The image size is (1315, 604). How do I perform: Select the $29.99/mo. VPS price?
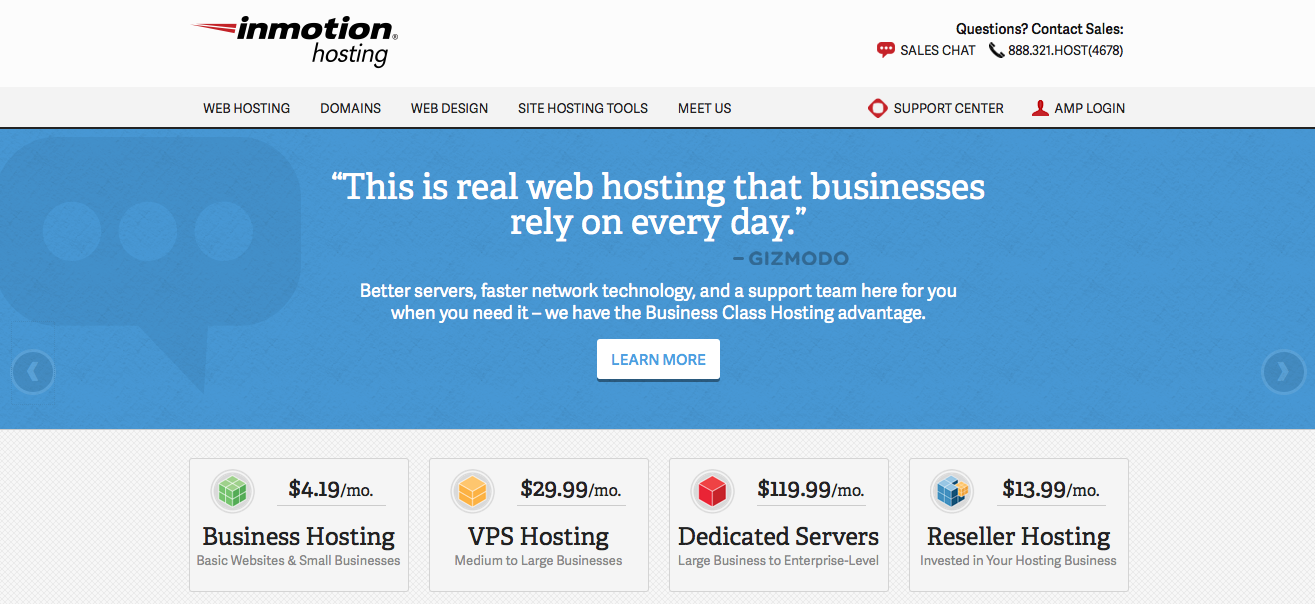point(571,489)
